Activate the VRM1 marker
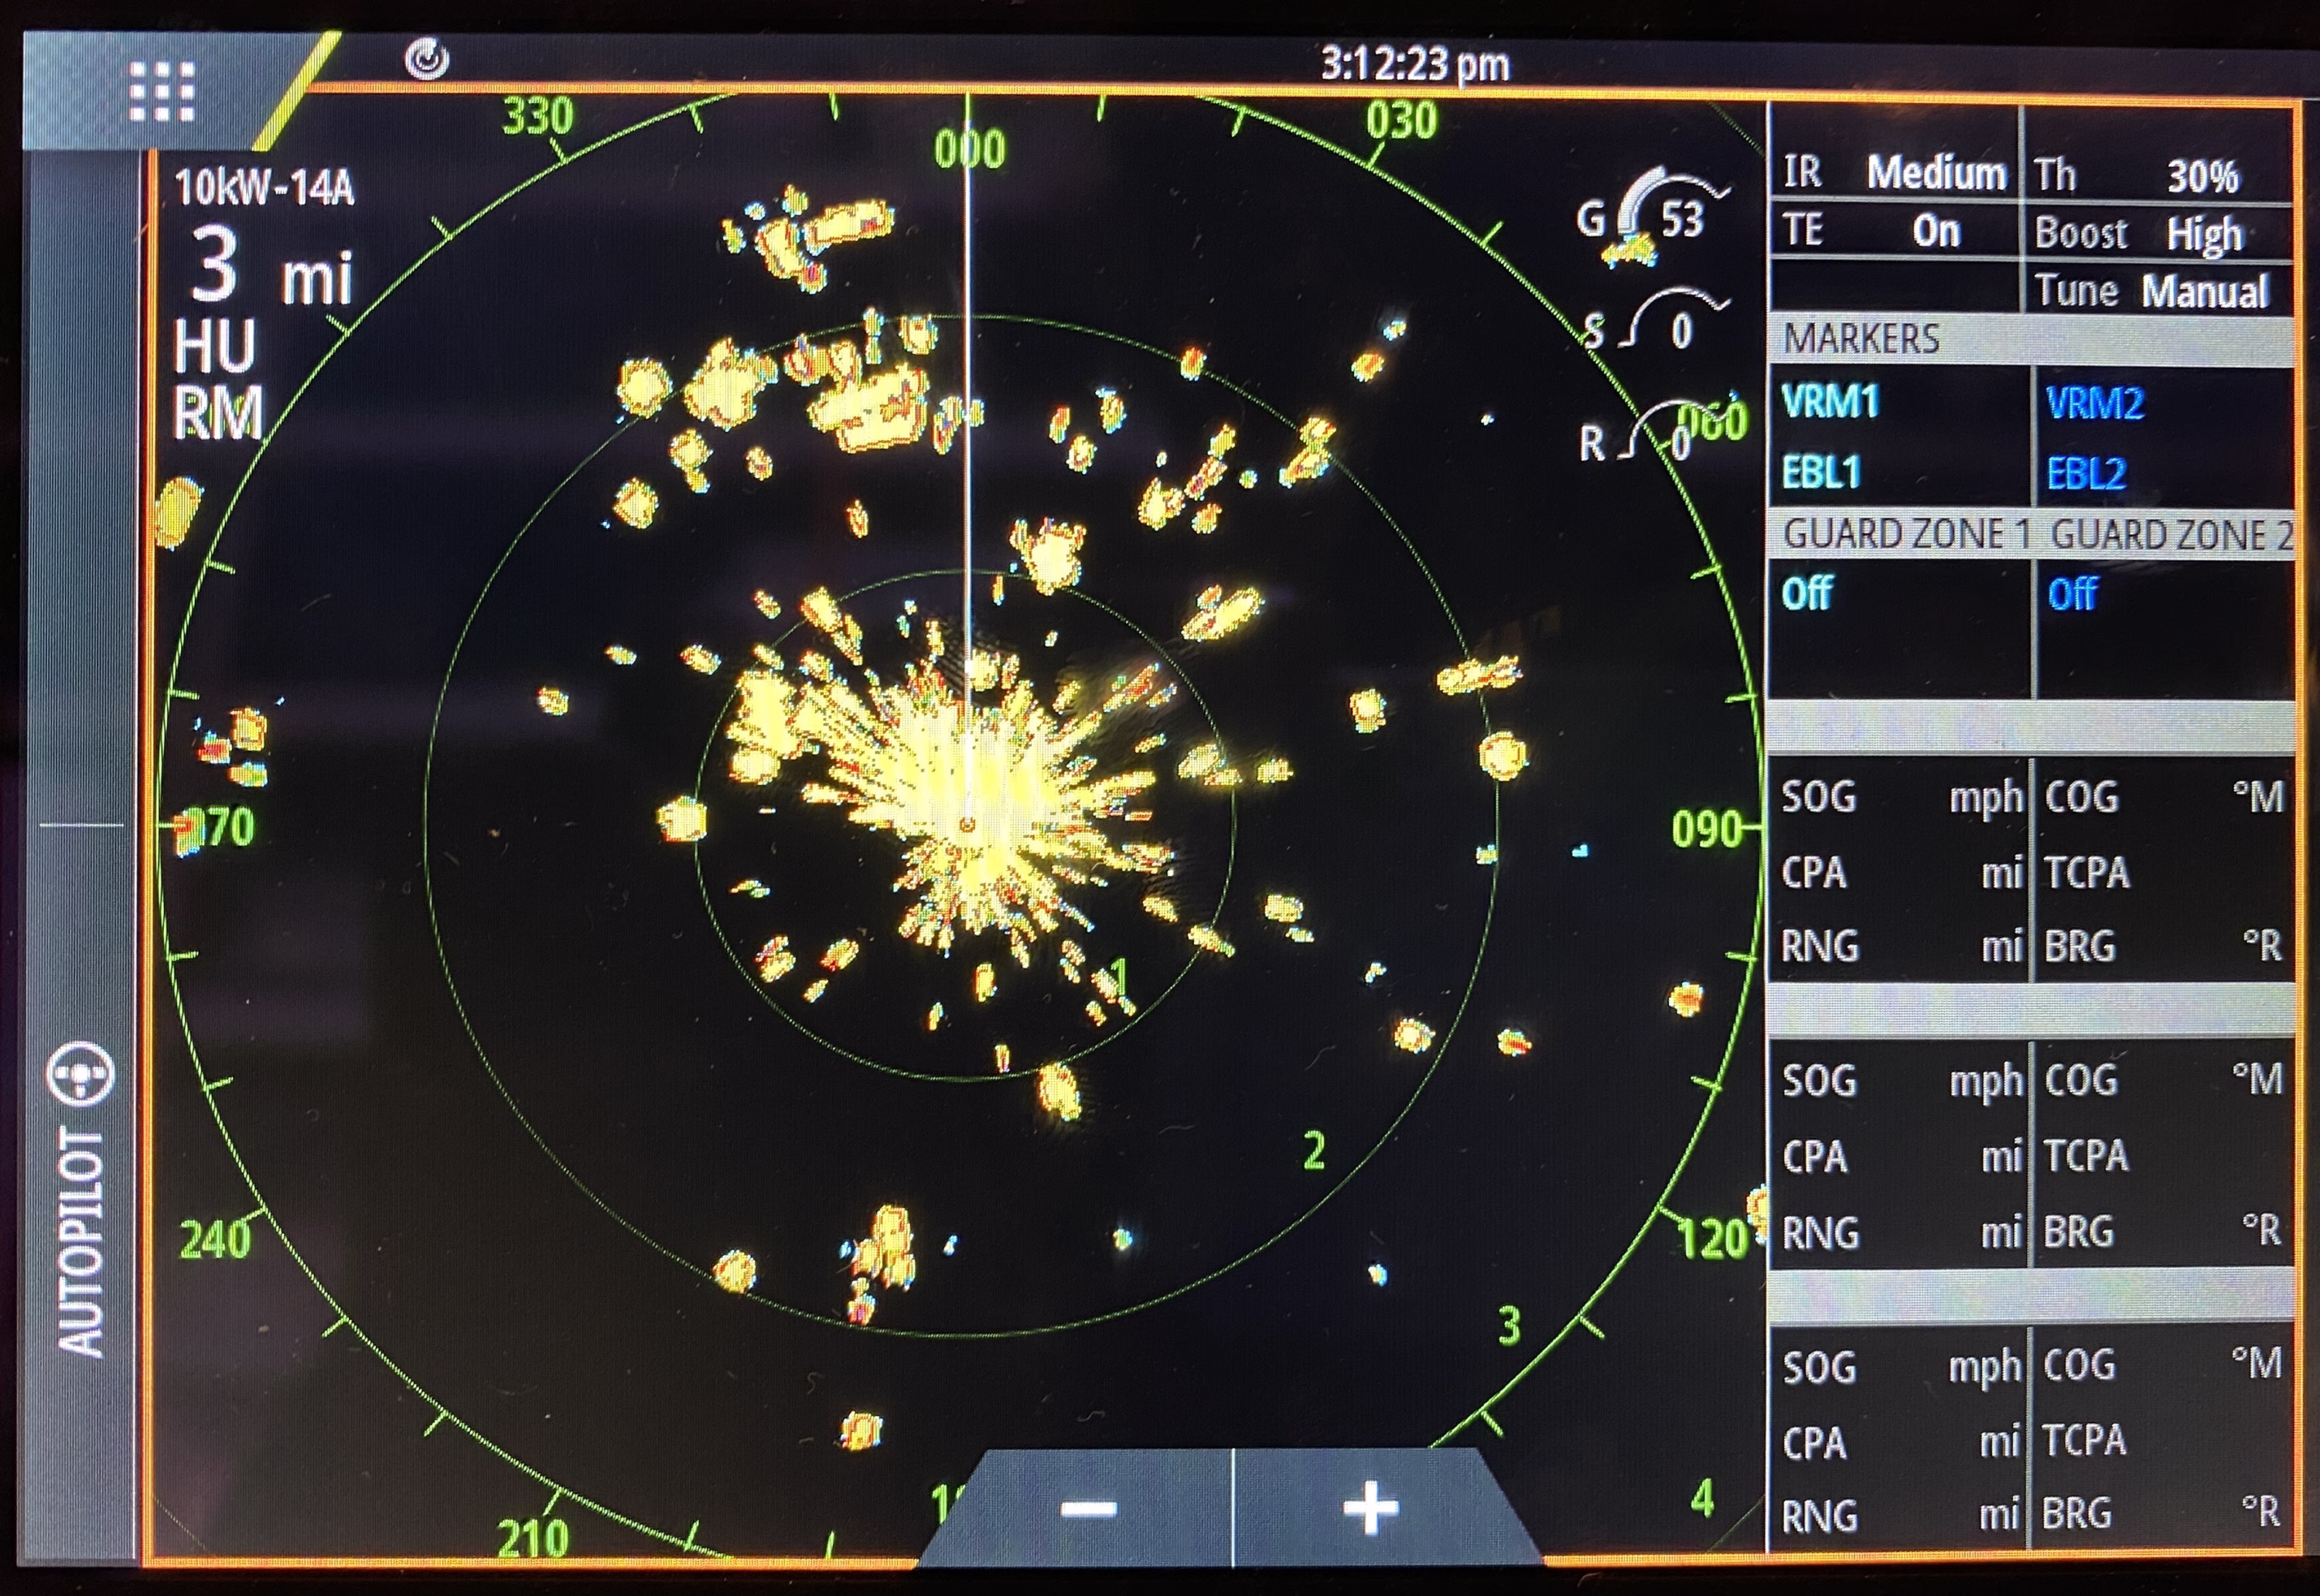2320x1596 pixels. click(x=1830, y=402)
